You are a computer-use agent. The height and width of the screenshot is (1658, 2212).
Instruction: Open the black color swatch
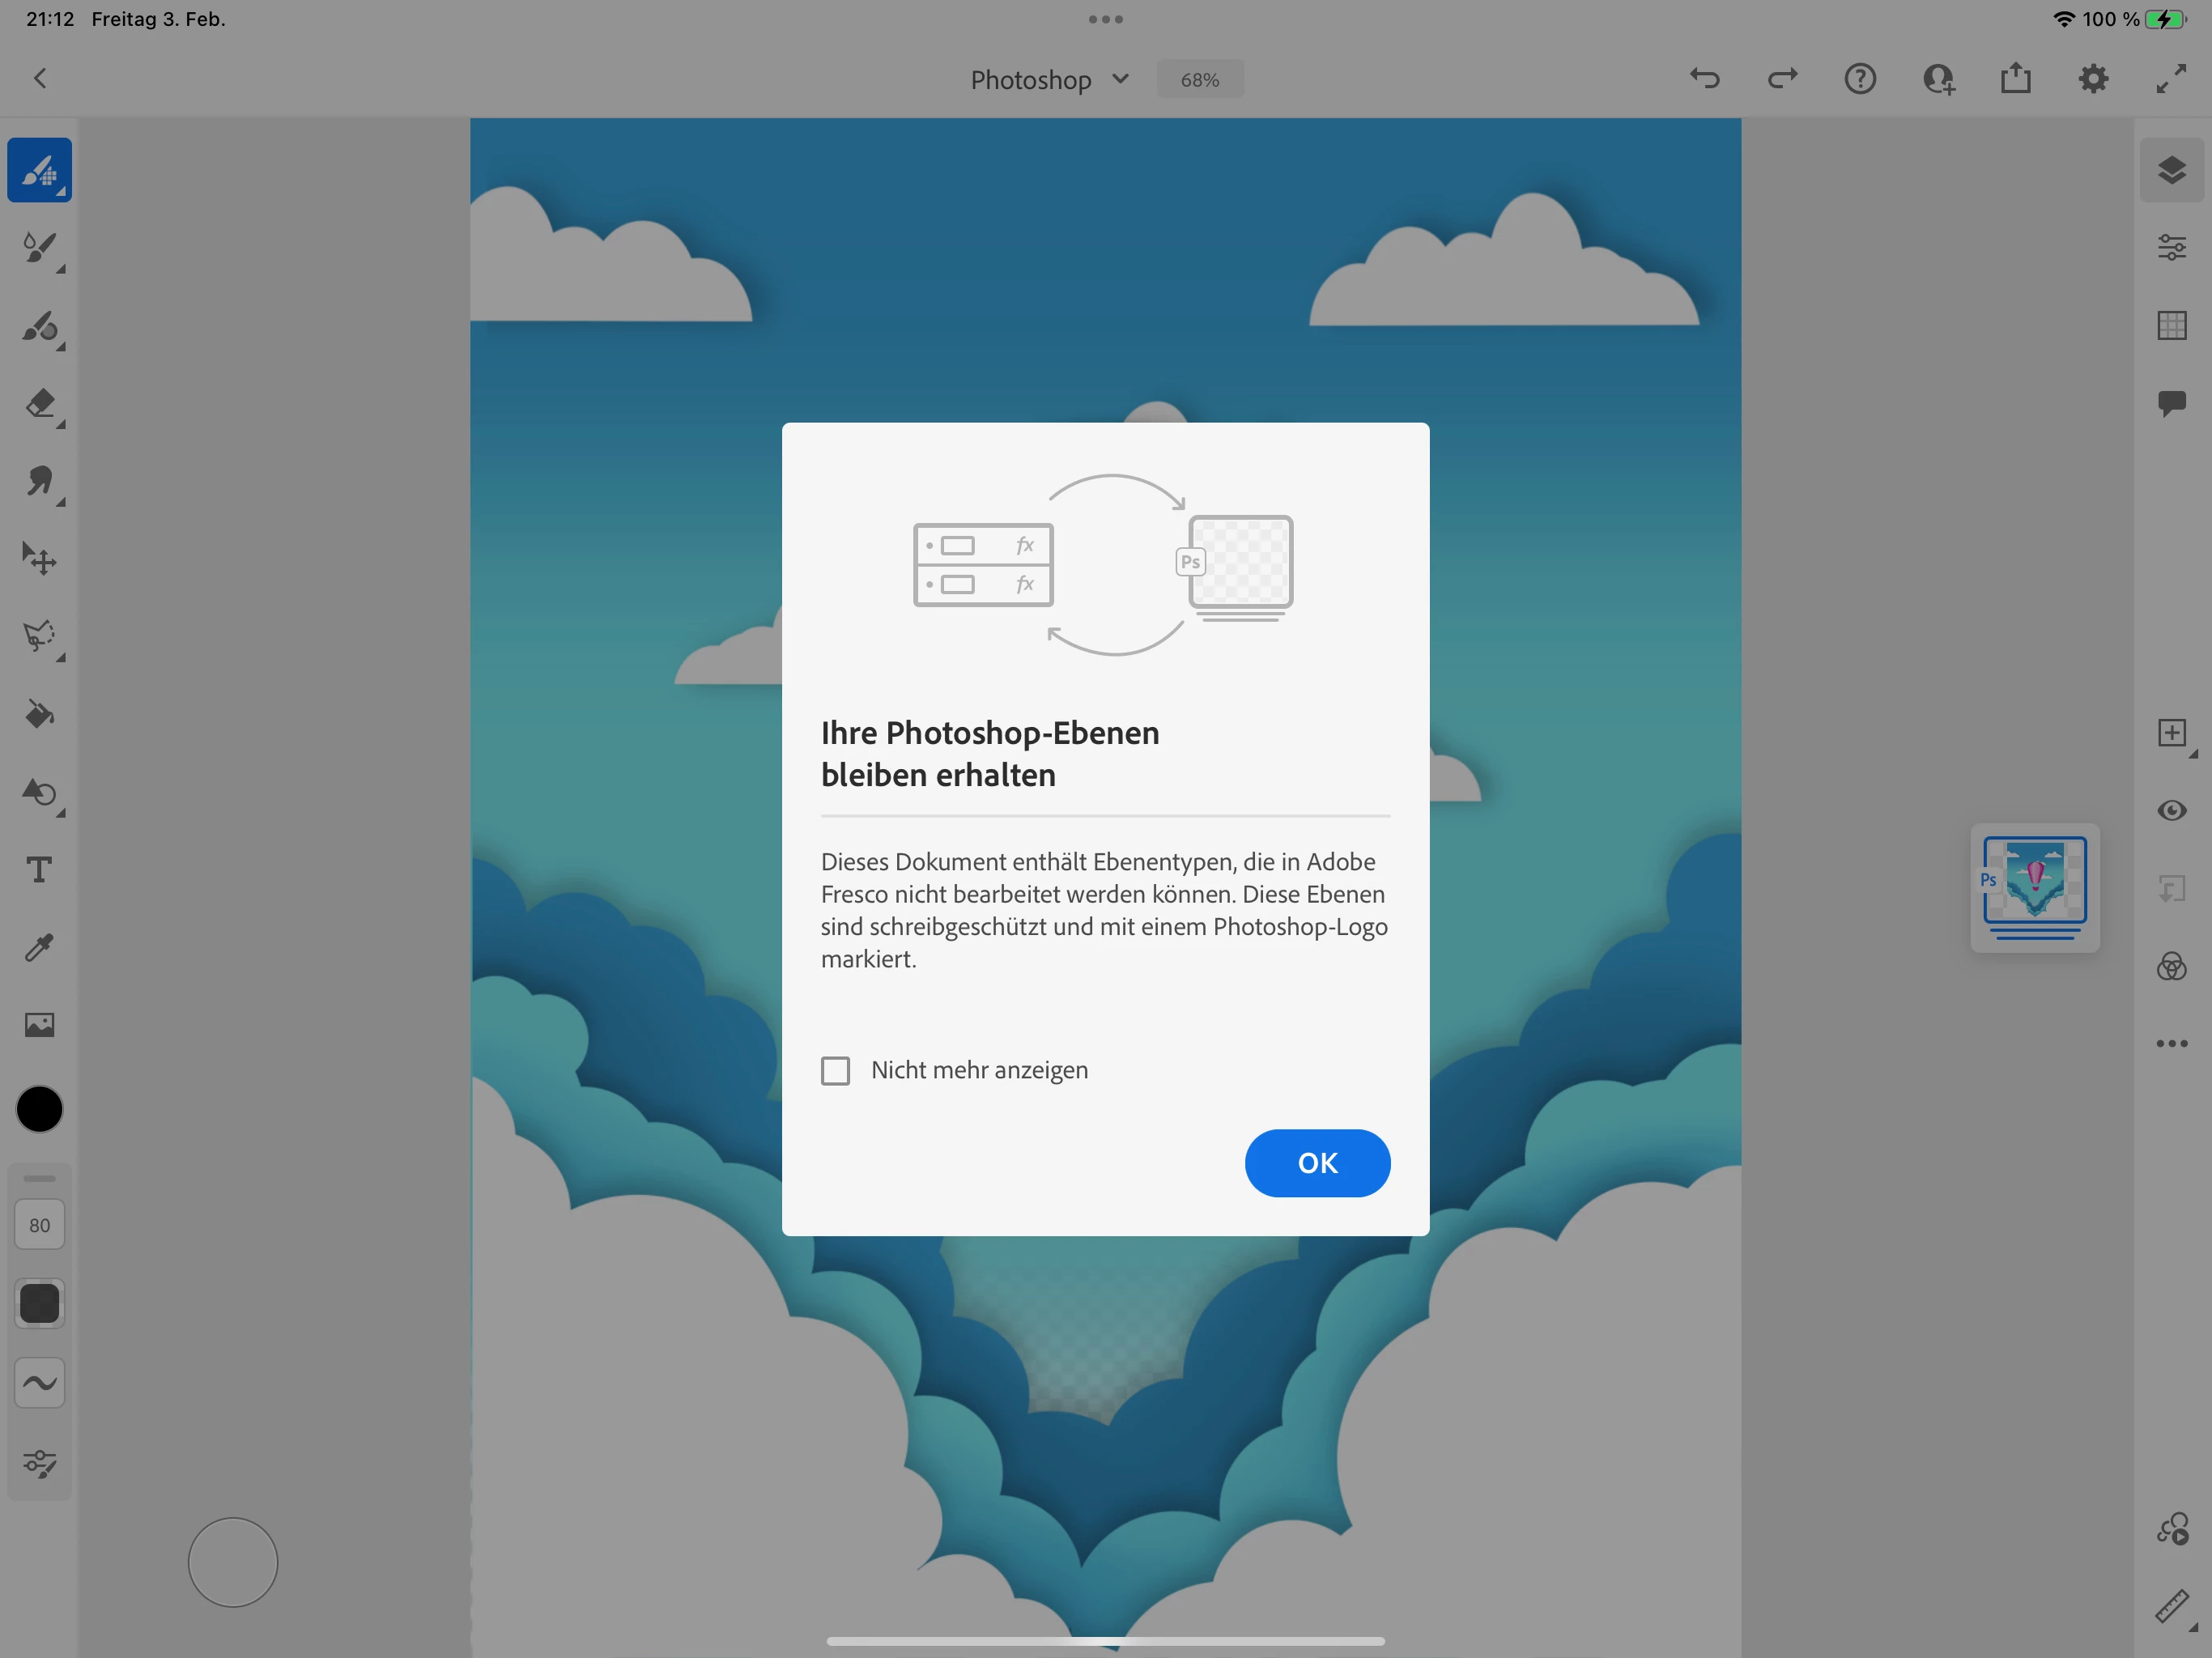point(39,1110)
